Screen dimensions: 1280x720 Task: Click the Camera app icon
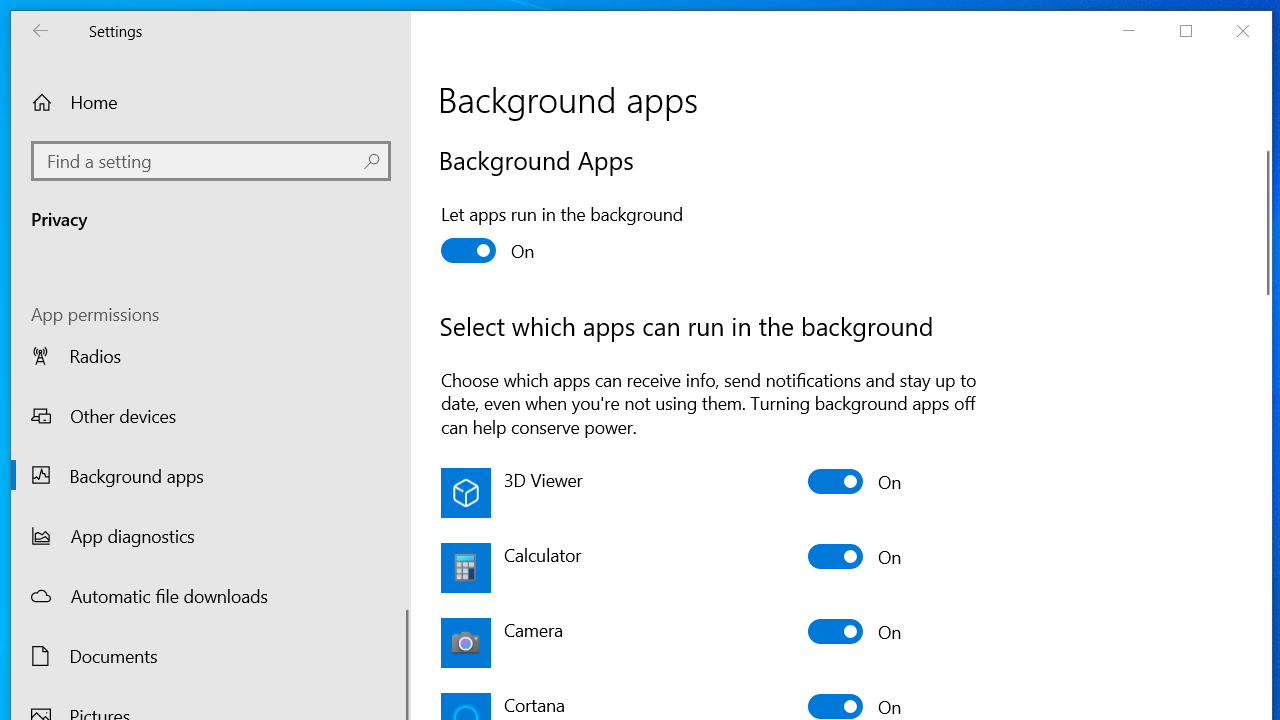466,642
